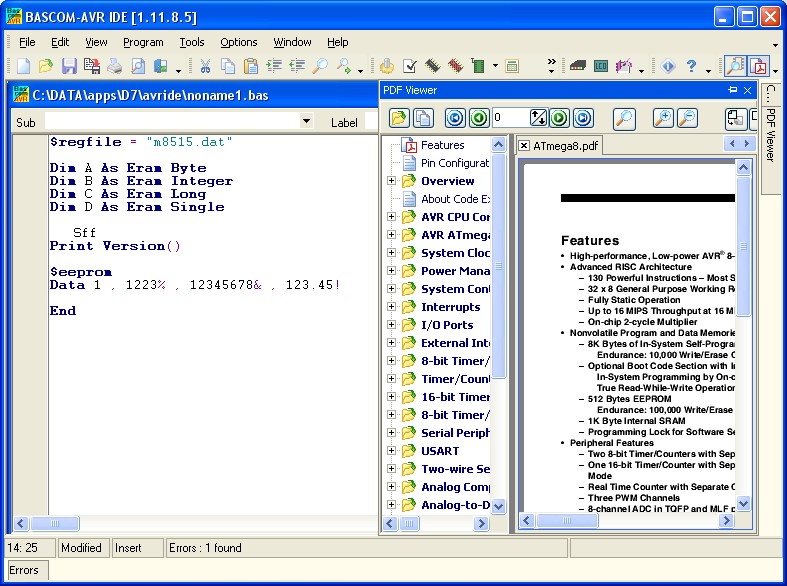The width and height of the screenshot is (787, 586).
Task: Go to previous page in PDF Viewer
Action: 479,118
